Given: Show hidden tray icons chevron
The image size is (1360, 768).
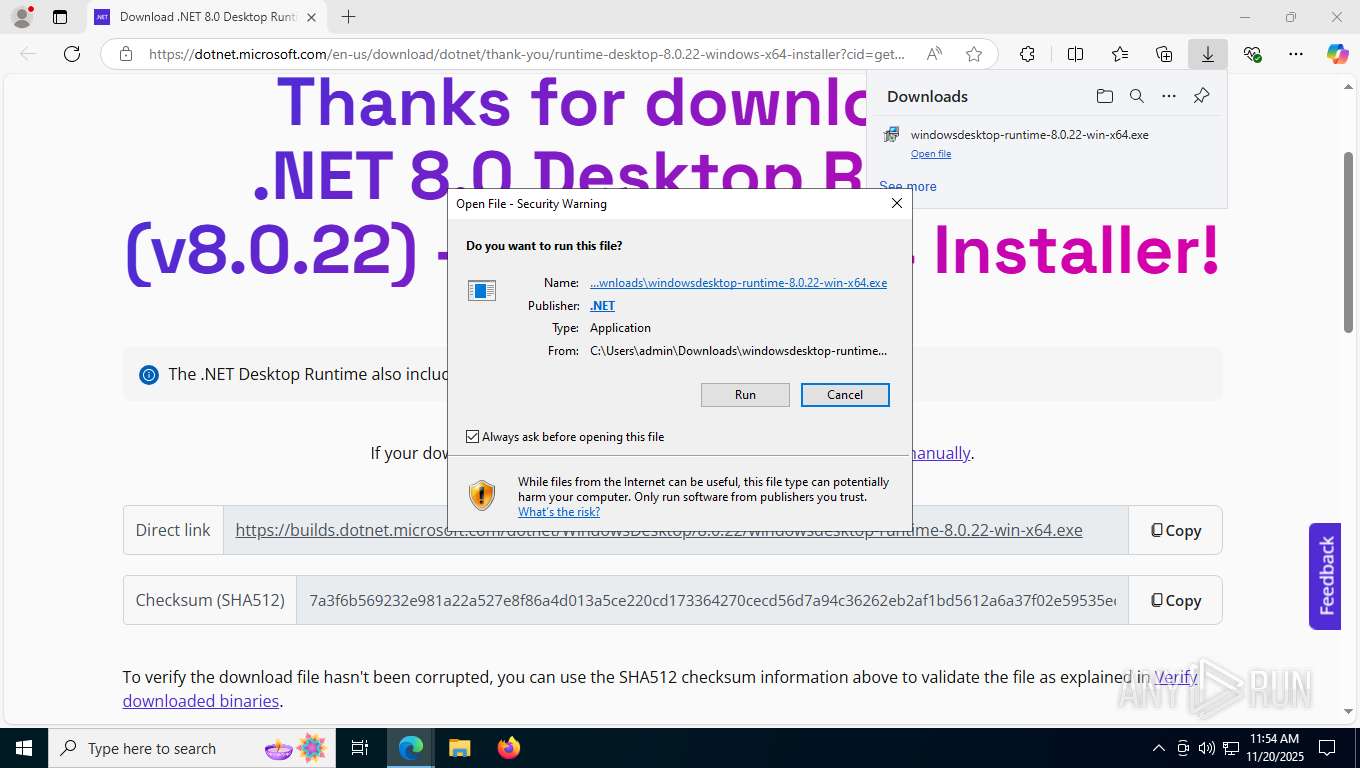Looking at the screenshot, I should tap(1159, 748).
